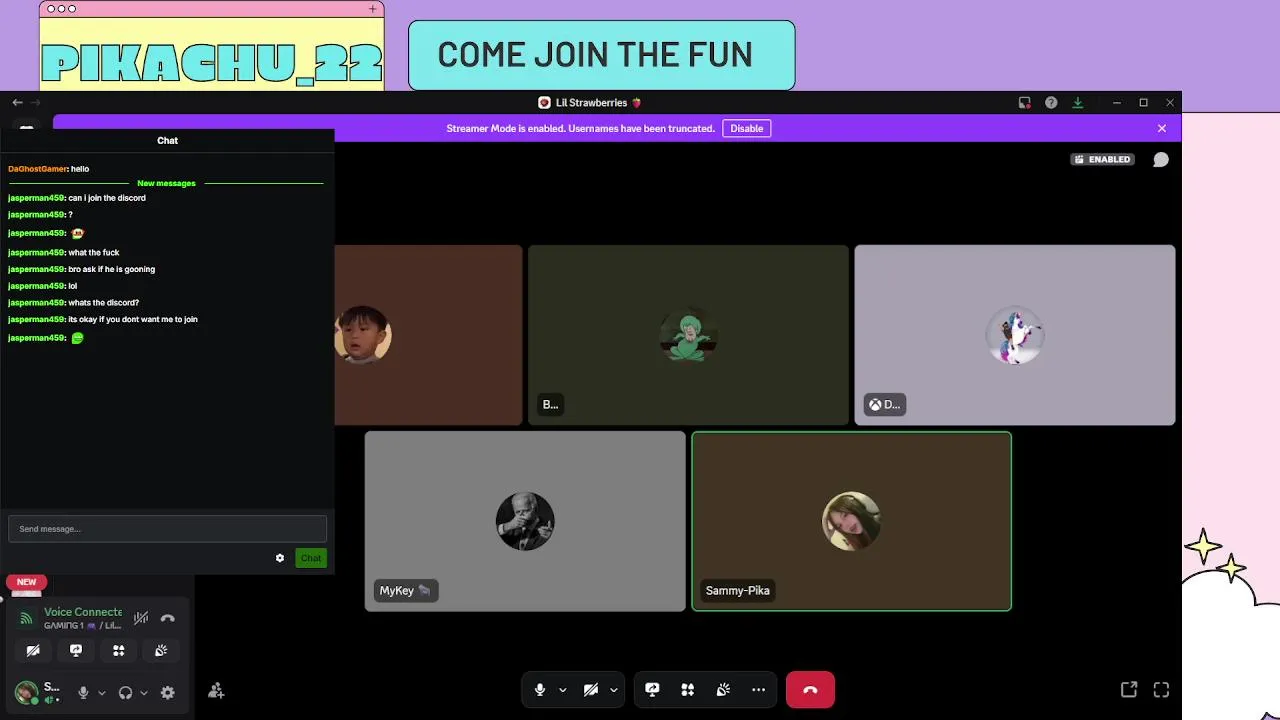
Task: Click the "whats the discord?" chat message
Action: 103,303
